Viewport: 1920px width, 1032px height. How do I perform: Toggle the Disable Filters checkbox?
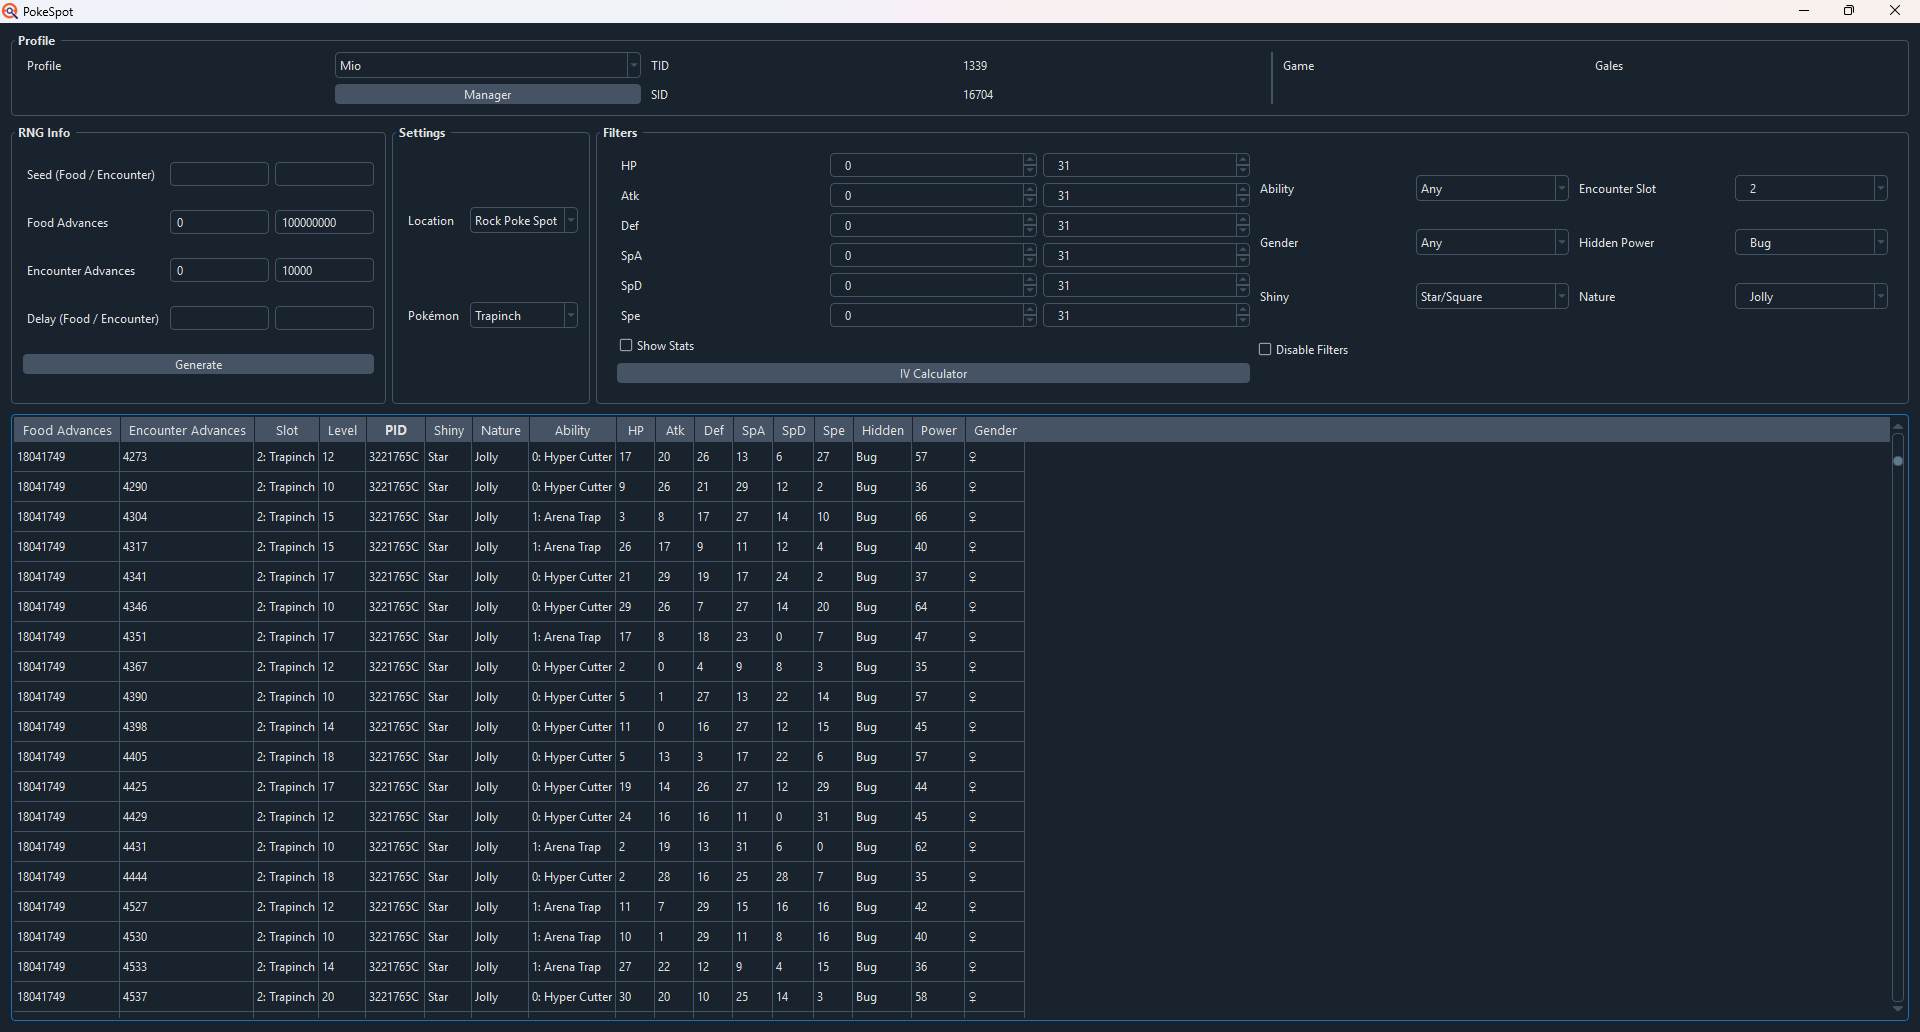pos(1266,349)
